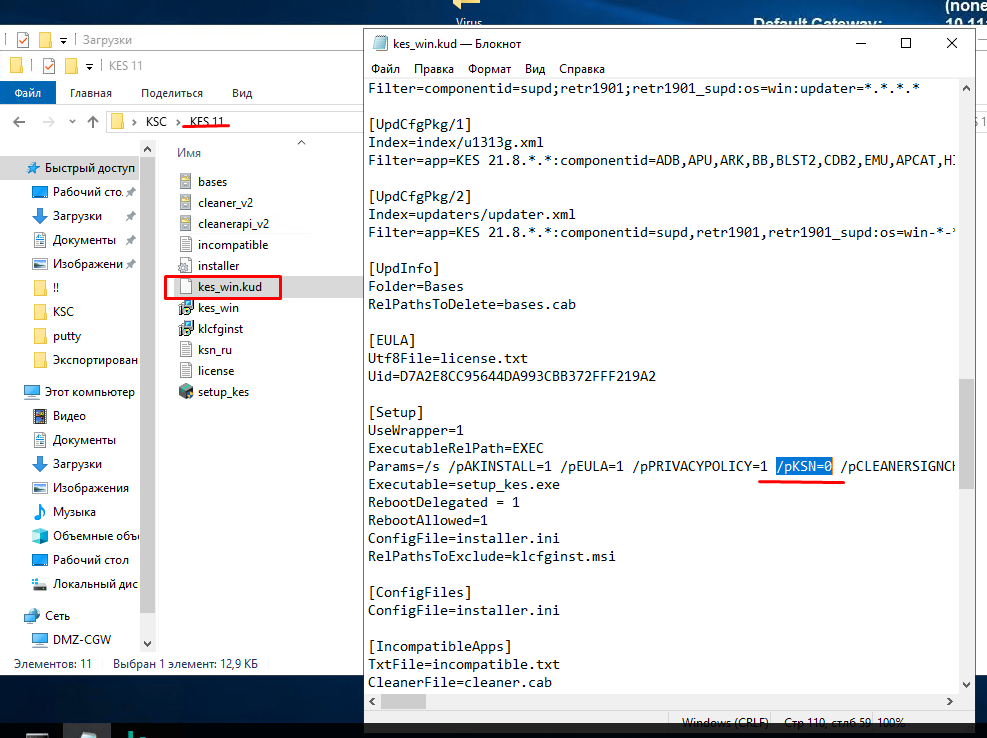Go up one folder level in Explorer

click(93, 122)
